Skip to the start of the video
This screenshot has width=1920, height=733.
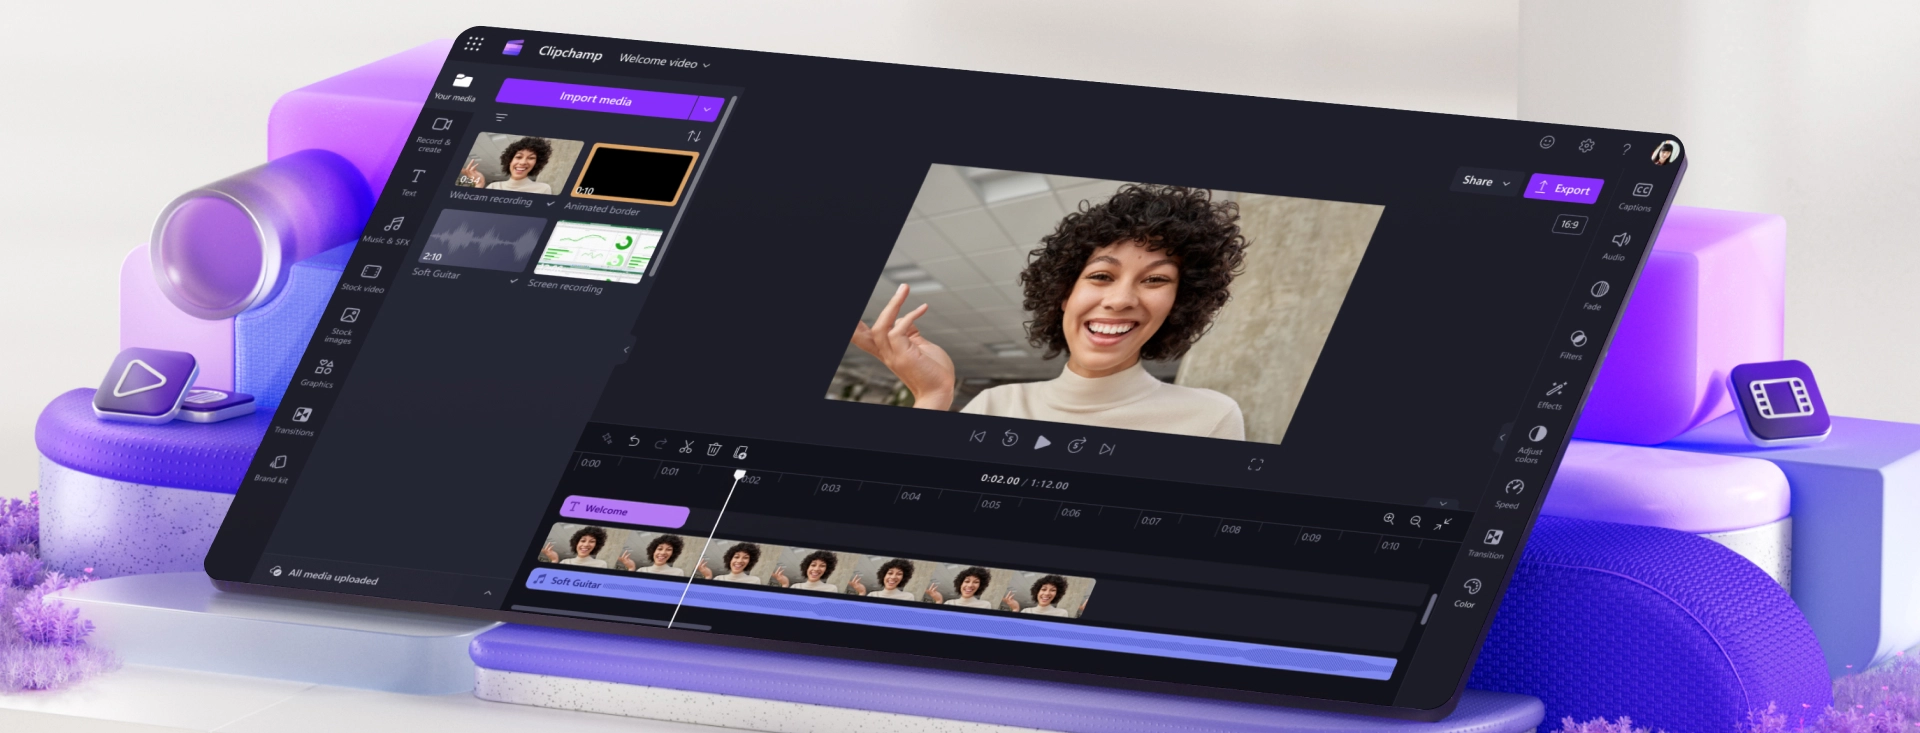point(977,436)
